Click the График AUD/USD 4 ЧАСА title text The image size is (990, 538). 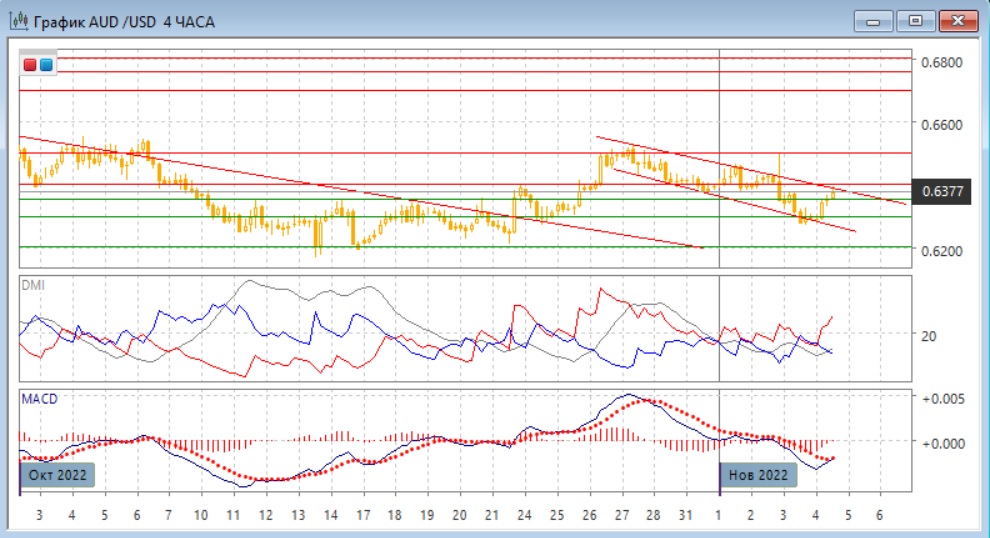pos(124,21)
